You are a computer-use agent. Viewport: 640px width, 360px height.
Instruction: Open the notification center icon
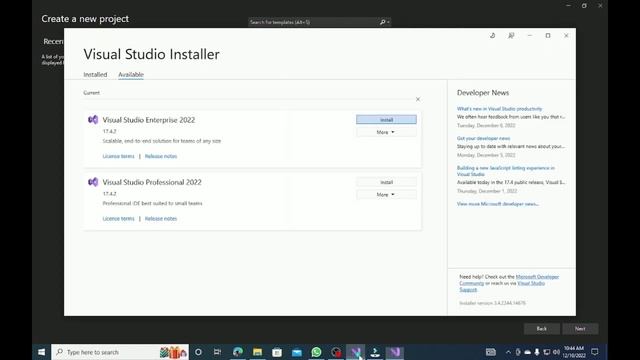595,352
